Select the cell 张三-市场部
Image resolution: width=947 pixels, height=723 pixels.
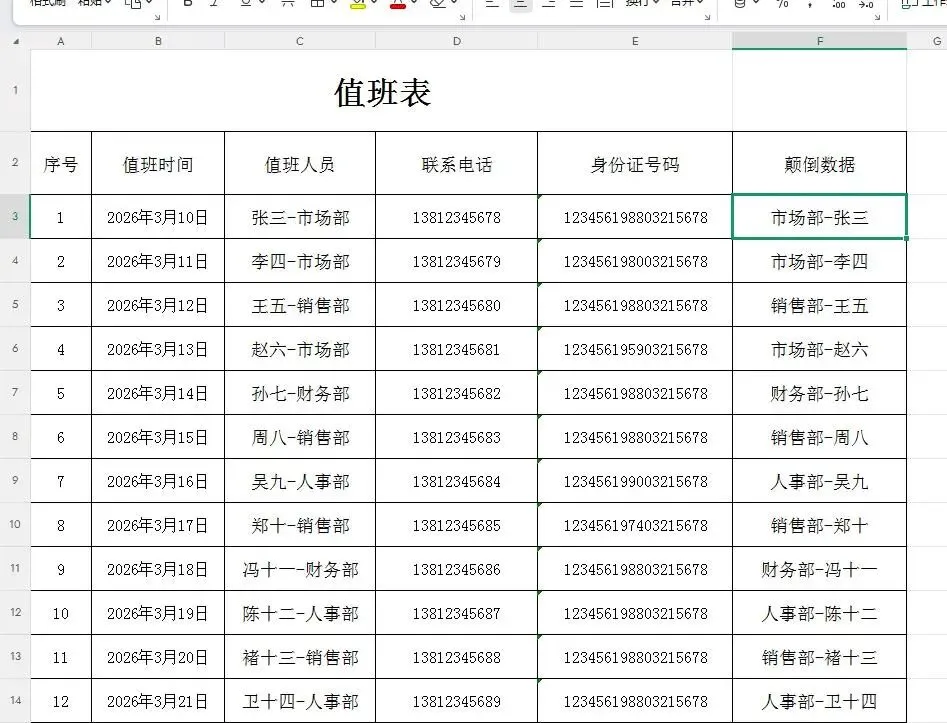click(300, 217)
